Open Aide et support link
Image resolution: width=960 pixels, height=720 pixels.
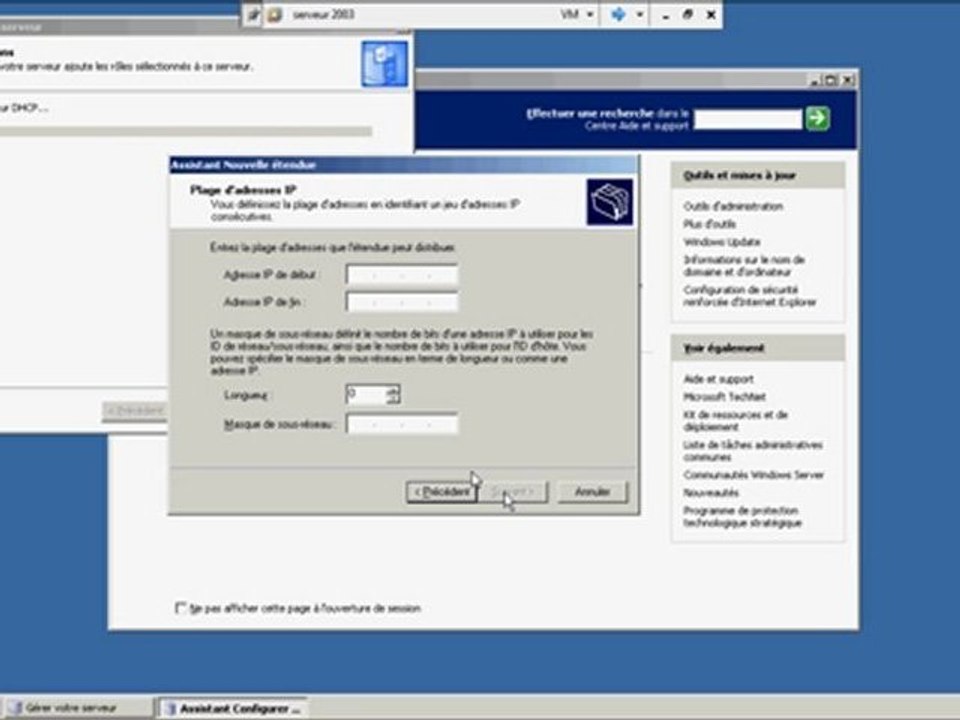pyautogui.click(x=718, y=379)
